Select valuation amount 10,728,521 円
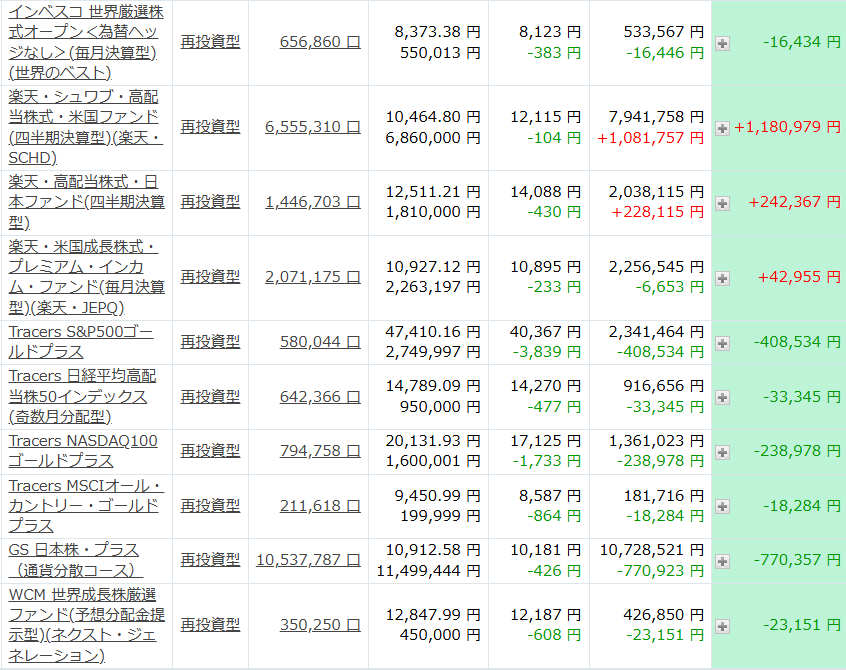 652,550
